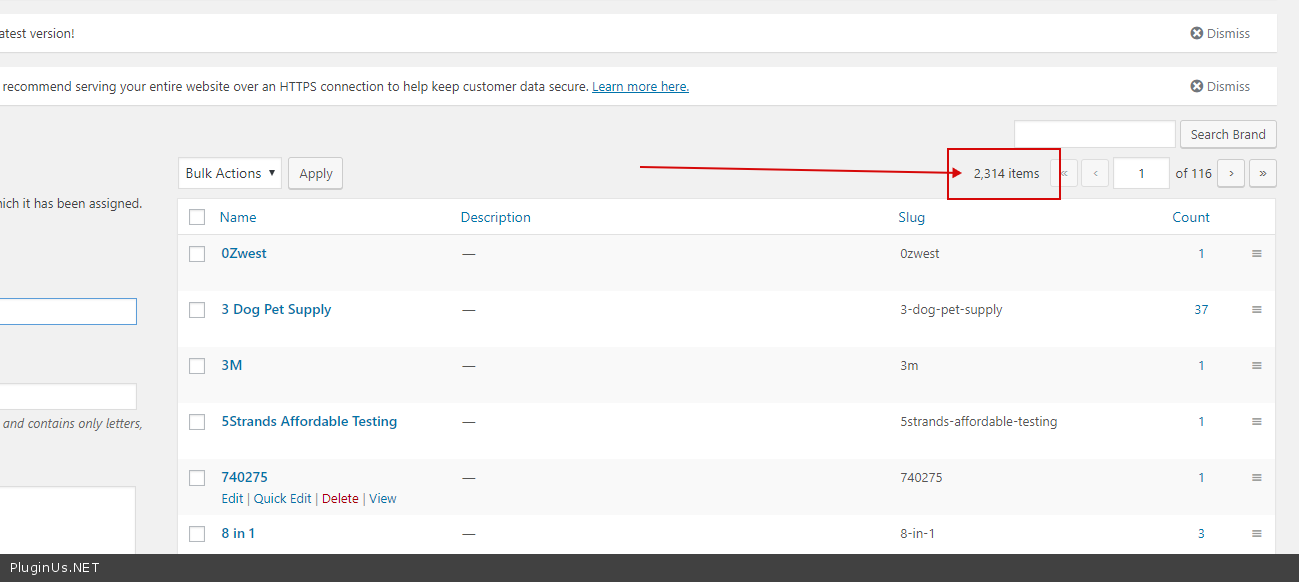Viewport: 1299px width, 582px height.
Task: Sort table by Name column
Action: (238, 217)
